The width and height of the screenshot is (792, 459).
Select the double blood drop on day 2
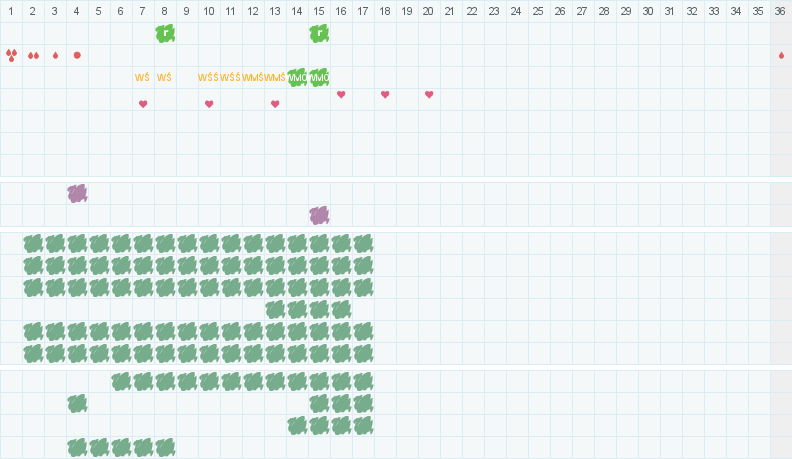pos(33,55)
